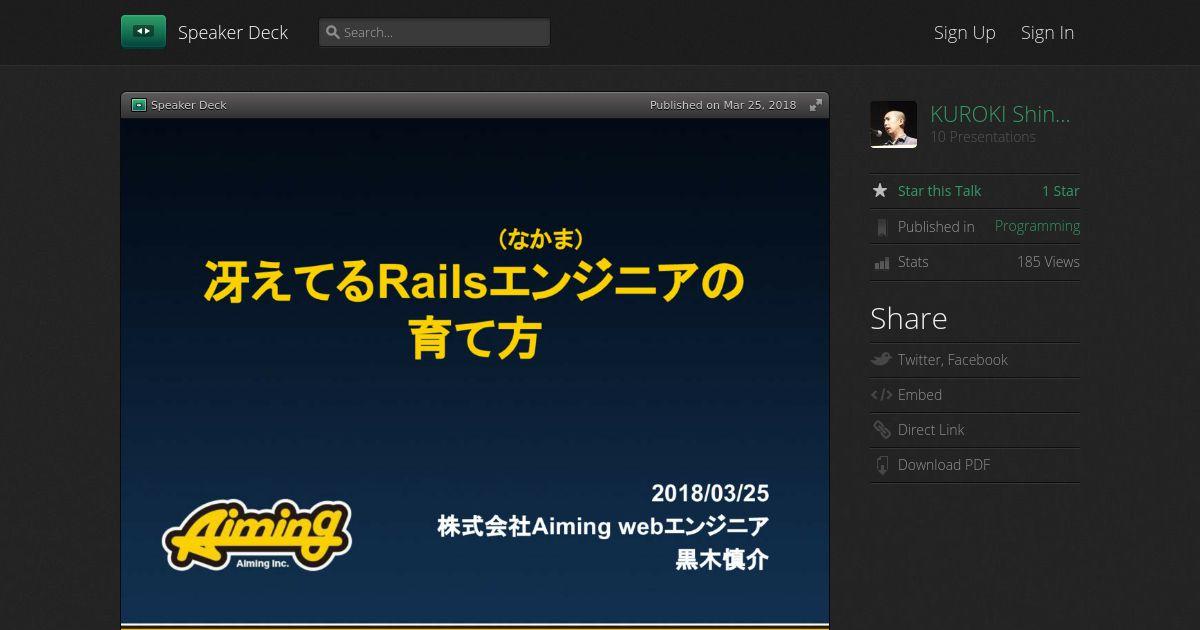Open KUROKI Shin... author avatar
1200x630 pixels.
point(893,125)
